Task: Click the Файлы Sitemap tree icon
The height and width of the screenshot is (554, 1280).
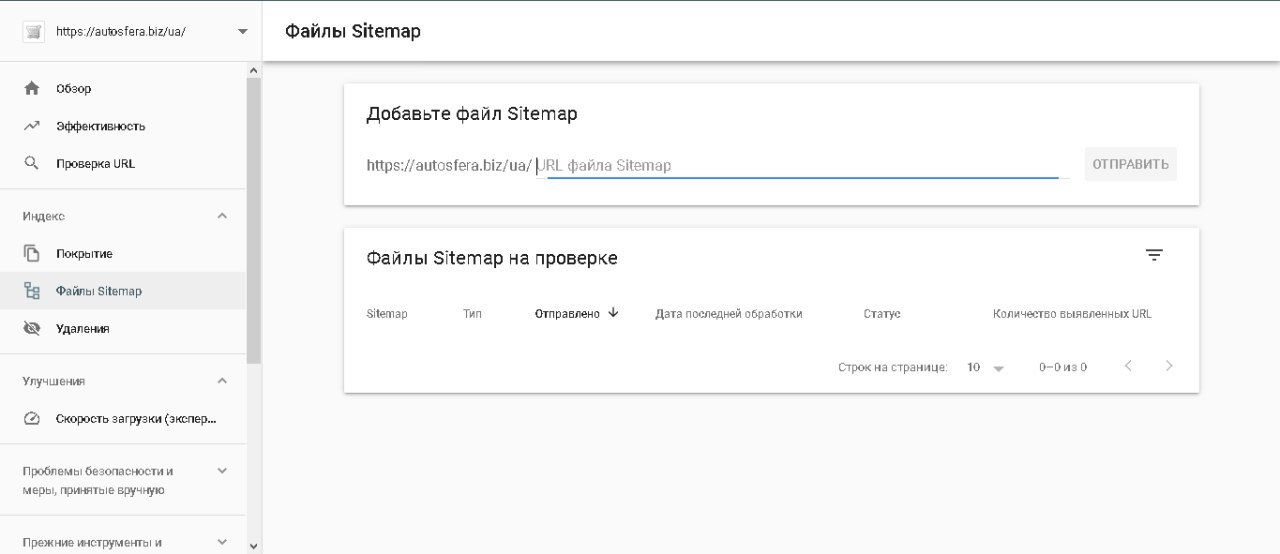Action: click(x=32, y=291)
